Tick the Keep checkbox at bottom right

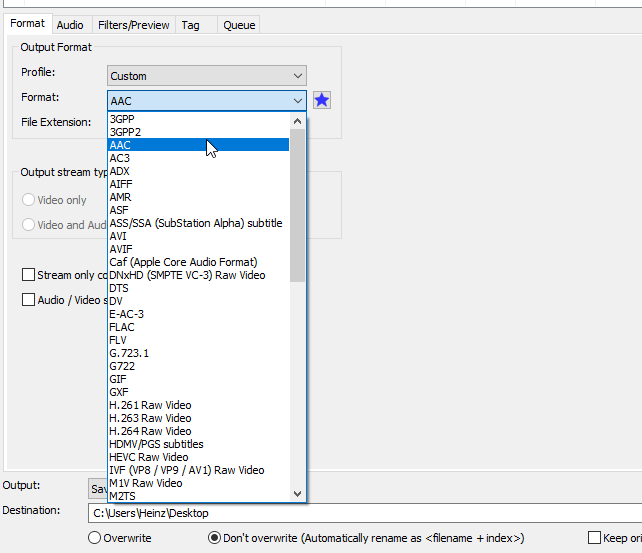(595, 538)
